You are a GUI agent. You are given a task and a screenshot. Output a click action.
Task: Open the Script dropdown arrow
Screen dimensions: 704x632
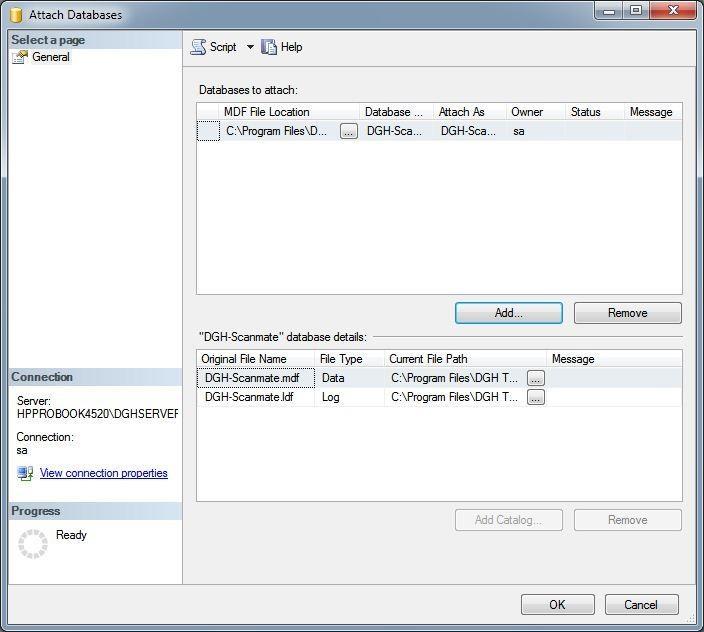[x=250, y=47]
